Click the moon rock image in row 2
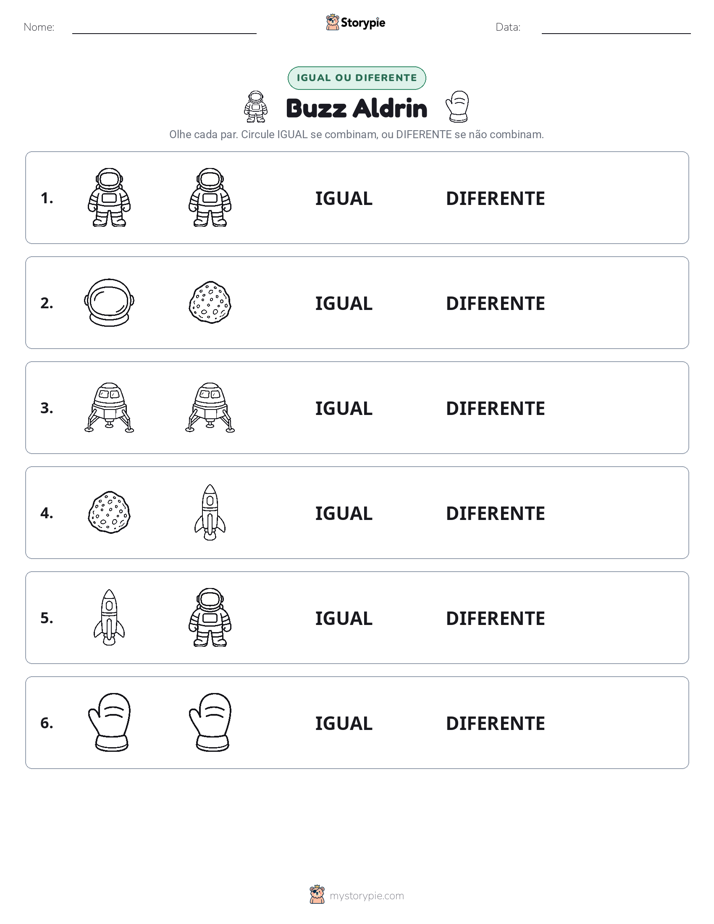Viewport: 714px width, 924px height. tap(210, 302)
